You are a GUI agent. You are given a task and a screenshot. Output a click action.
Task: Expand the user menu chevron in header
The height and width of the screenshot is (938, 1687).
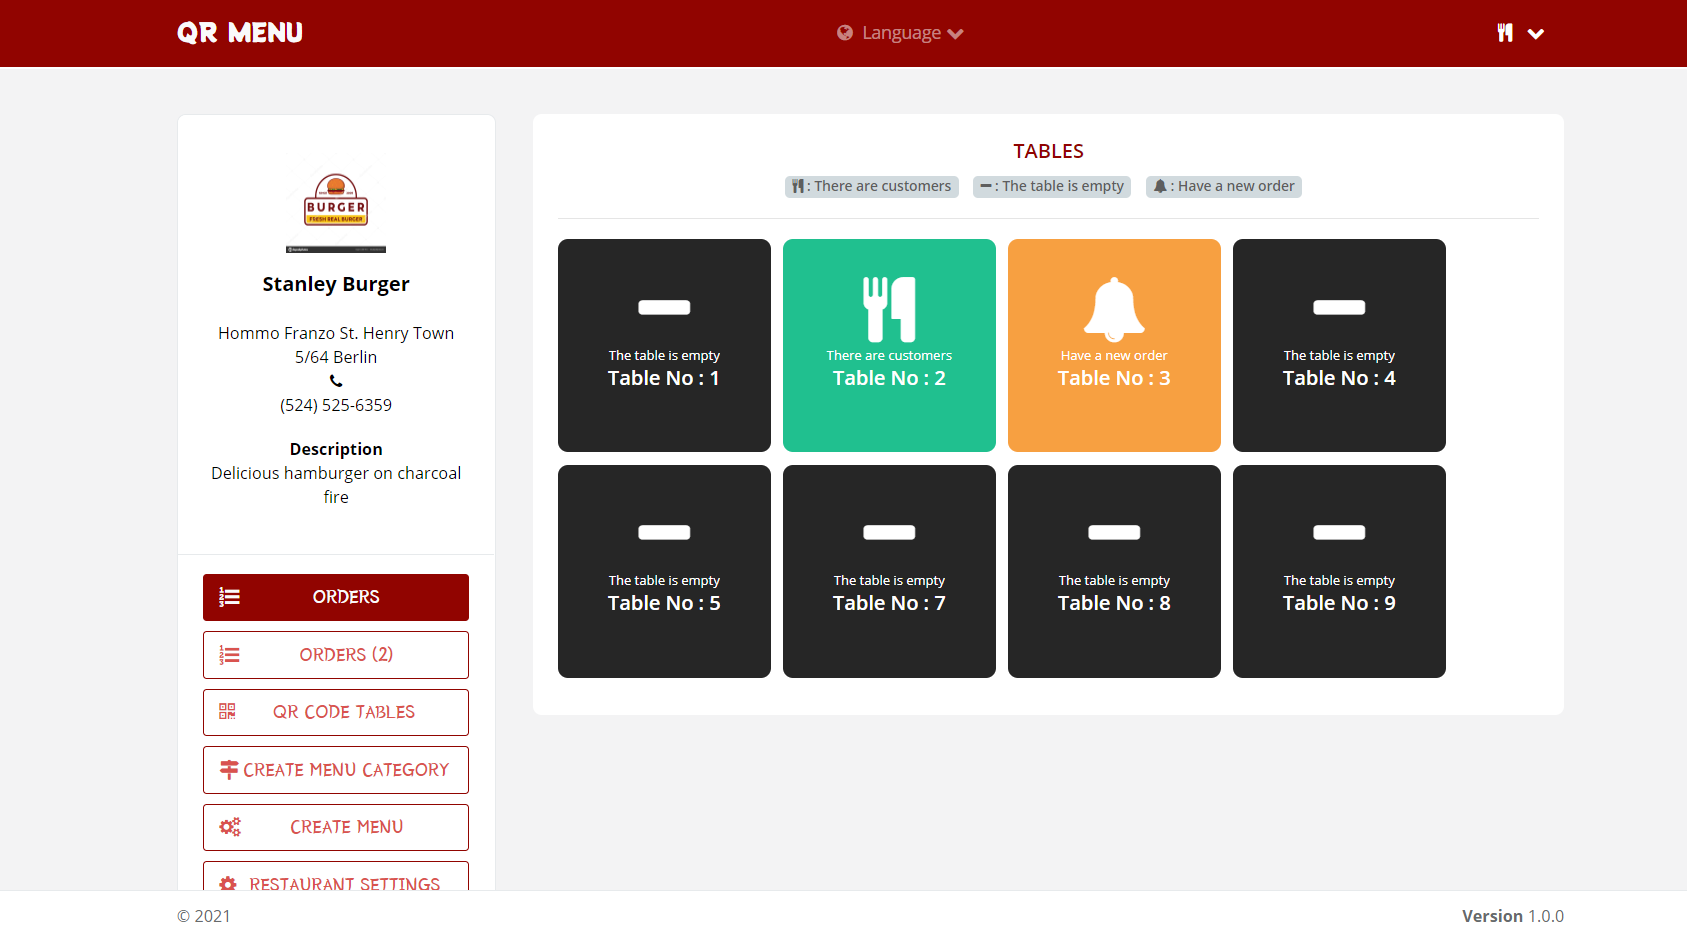point(1536,34)
